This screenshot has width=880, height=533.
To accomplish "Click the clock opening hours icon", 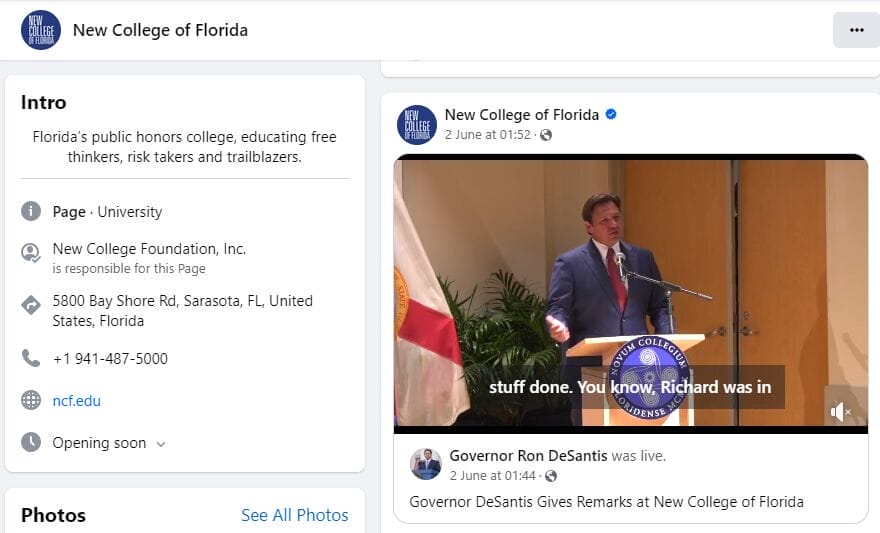I will [31, 442].
